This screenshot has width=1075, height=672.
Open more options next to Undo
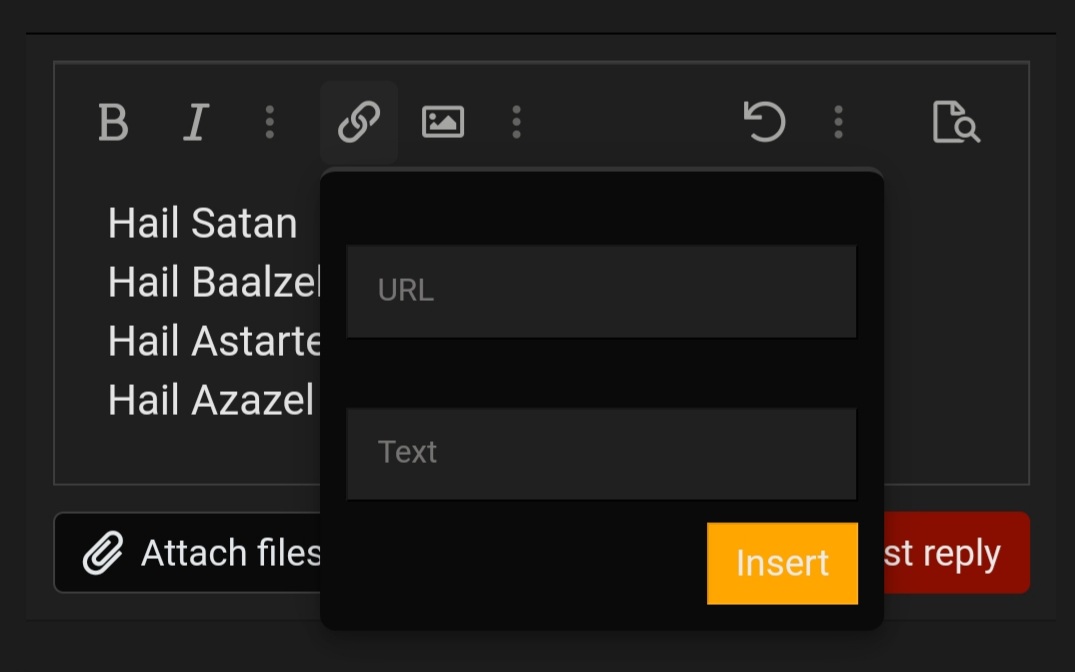click(838, 122)
